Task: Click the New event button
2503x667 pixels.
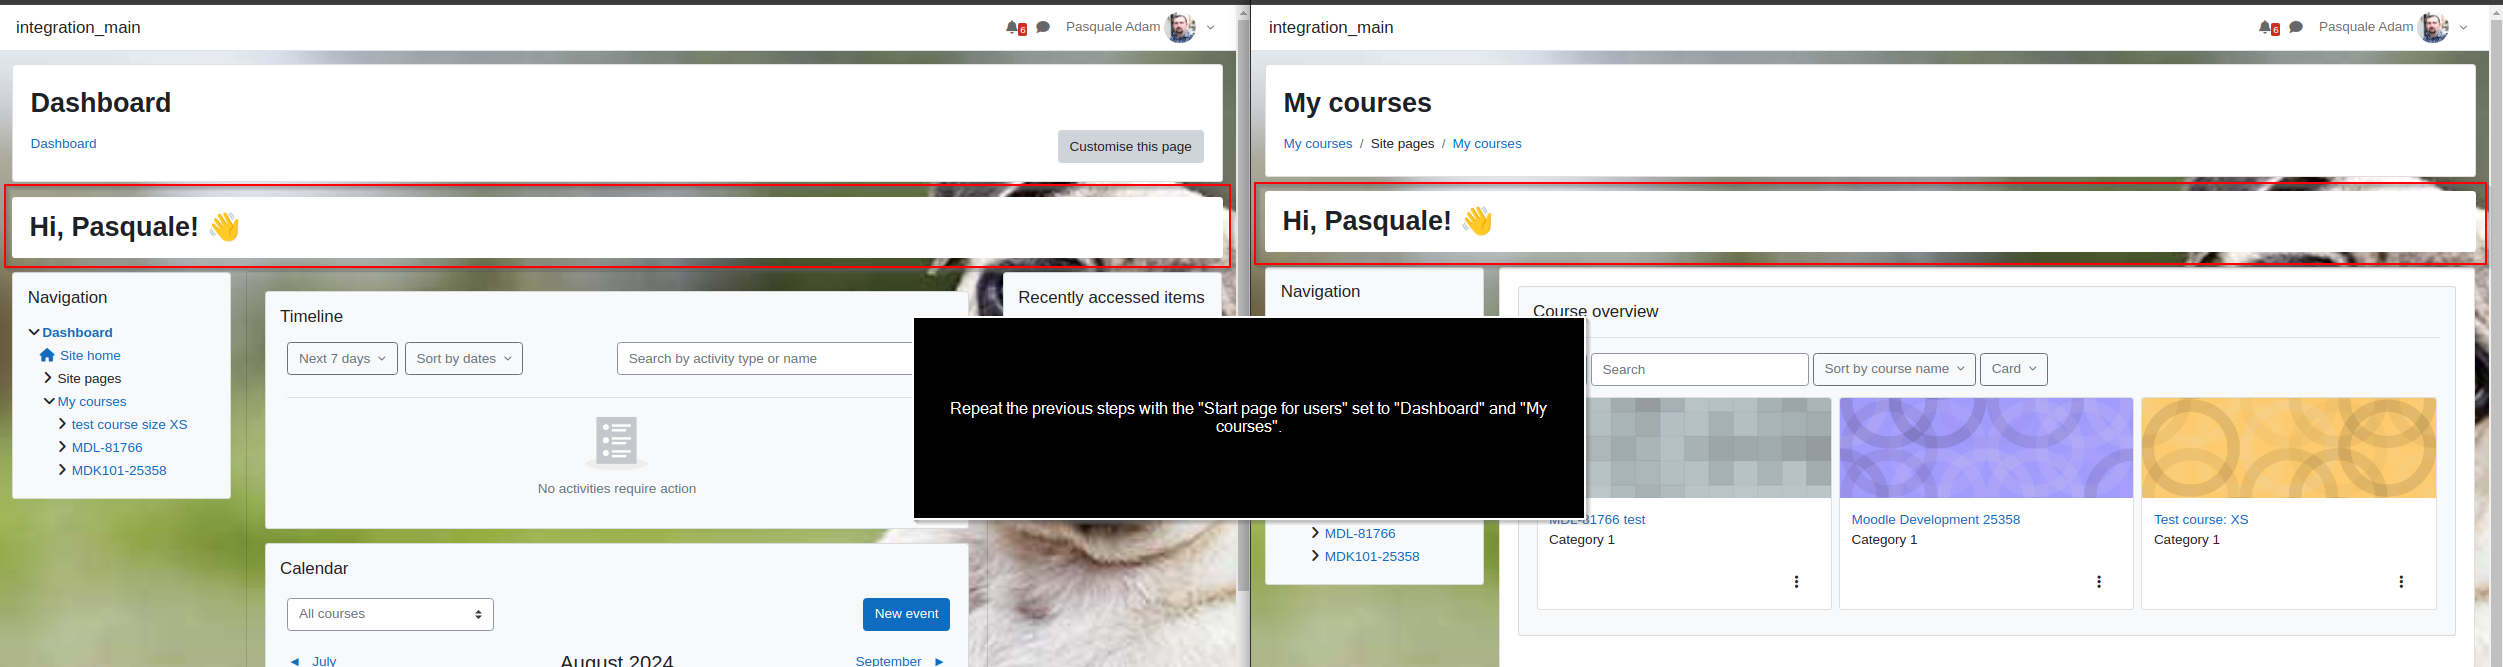Action: [906, 614]
